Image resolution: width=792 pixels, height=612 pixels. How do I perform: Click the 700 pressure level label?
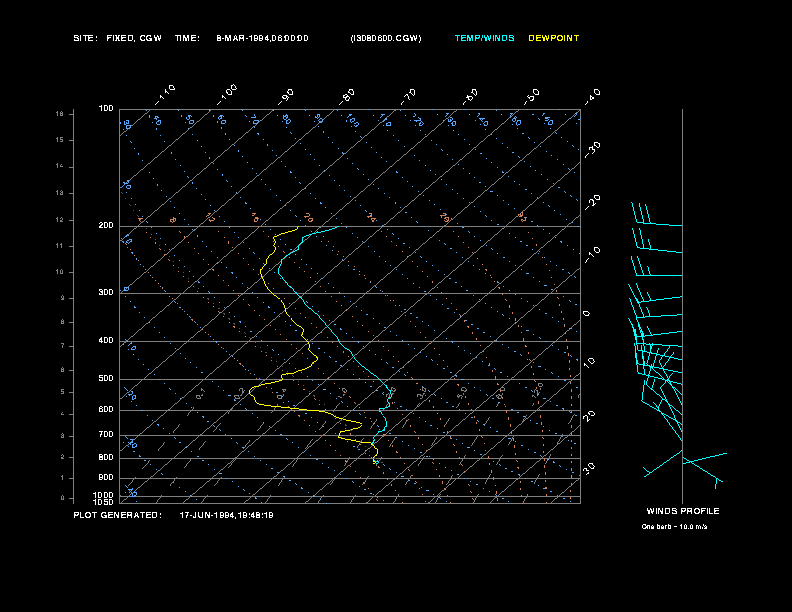pos(106,434)
